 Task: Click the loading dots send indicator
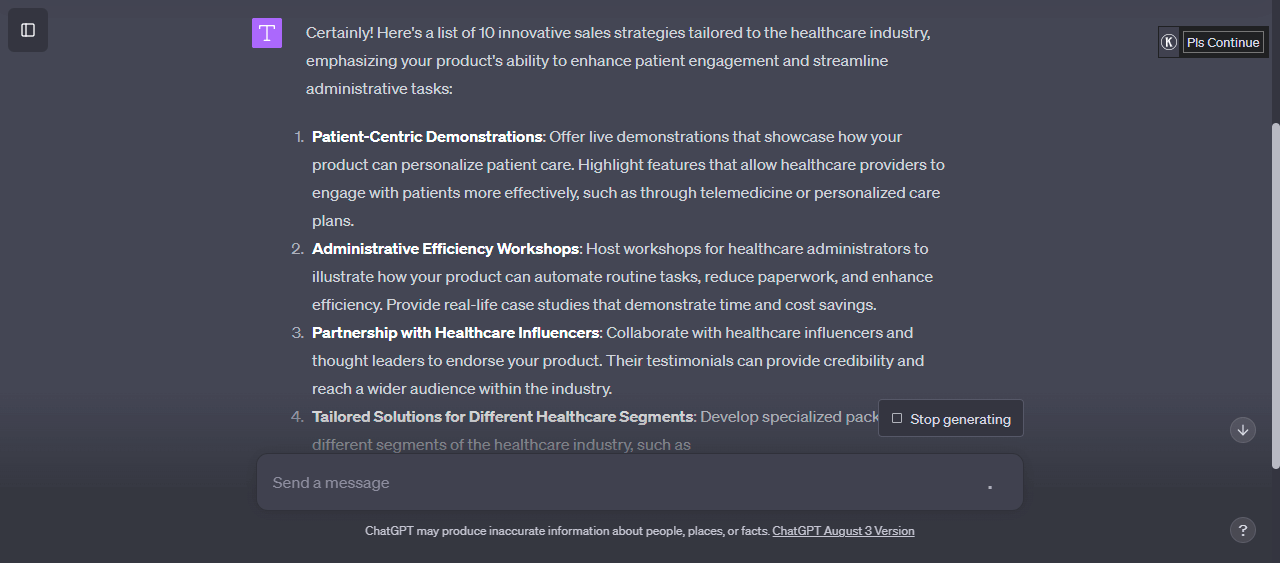coord(990,487)
